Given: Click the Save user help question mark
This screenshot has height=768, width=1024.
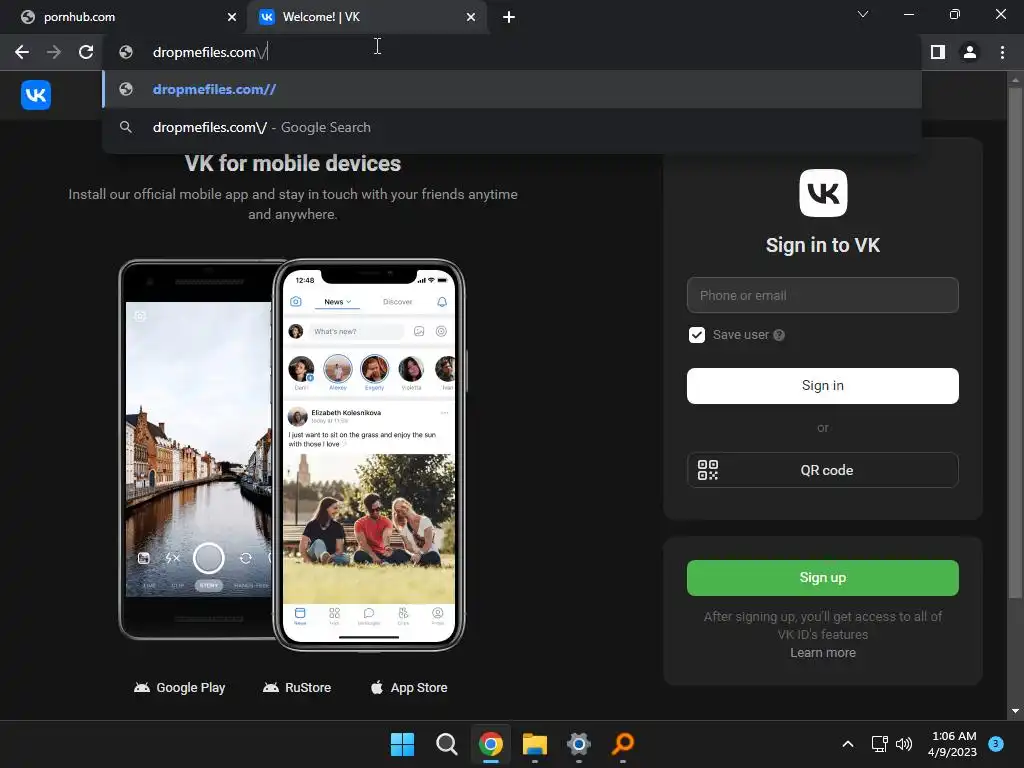Looking at the screenshot, I should click(779, 335).
